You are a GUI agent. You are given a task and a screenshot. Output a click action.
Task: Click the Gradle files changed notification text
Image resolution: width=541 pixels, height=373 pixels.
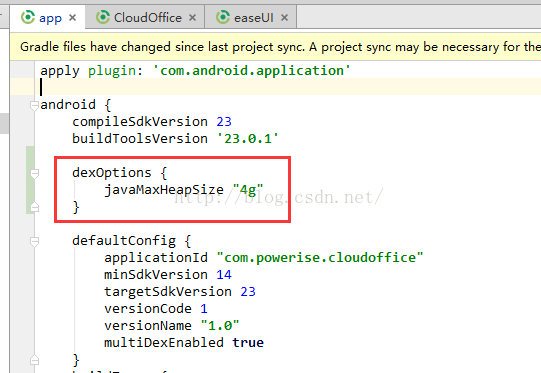[x=280, y=47]
